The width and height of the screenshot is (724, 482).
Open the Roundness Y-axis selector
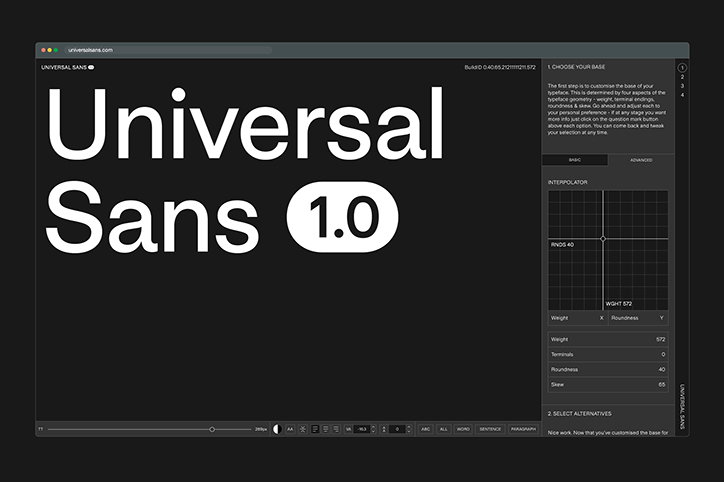point(638,318)
